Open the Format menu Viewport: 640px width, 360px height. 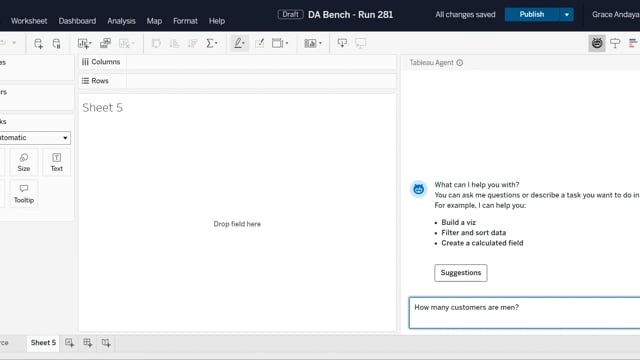[x=185, y=21]
